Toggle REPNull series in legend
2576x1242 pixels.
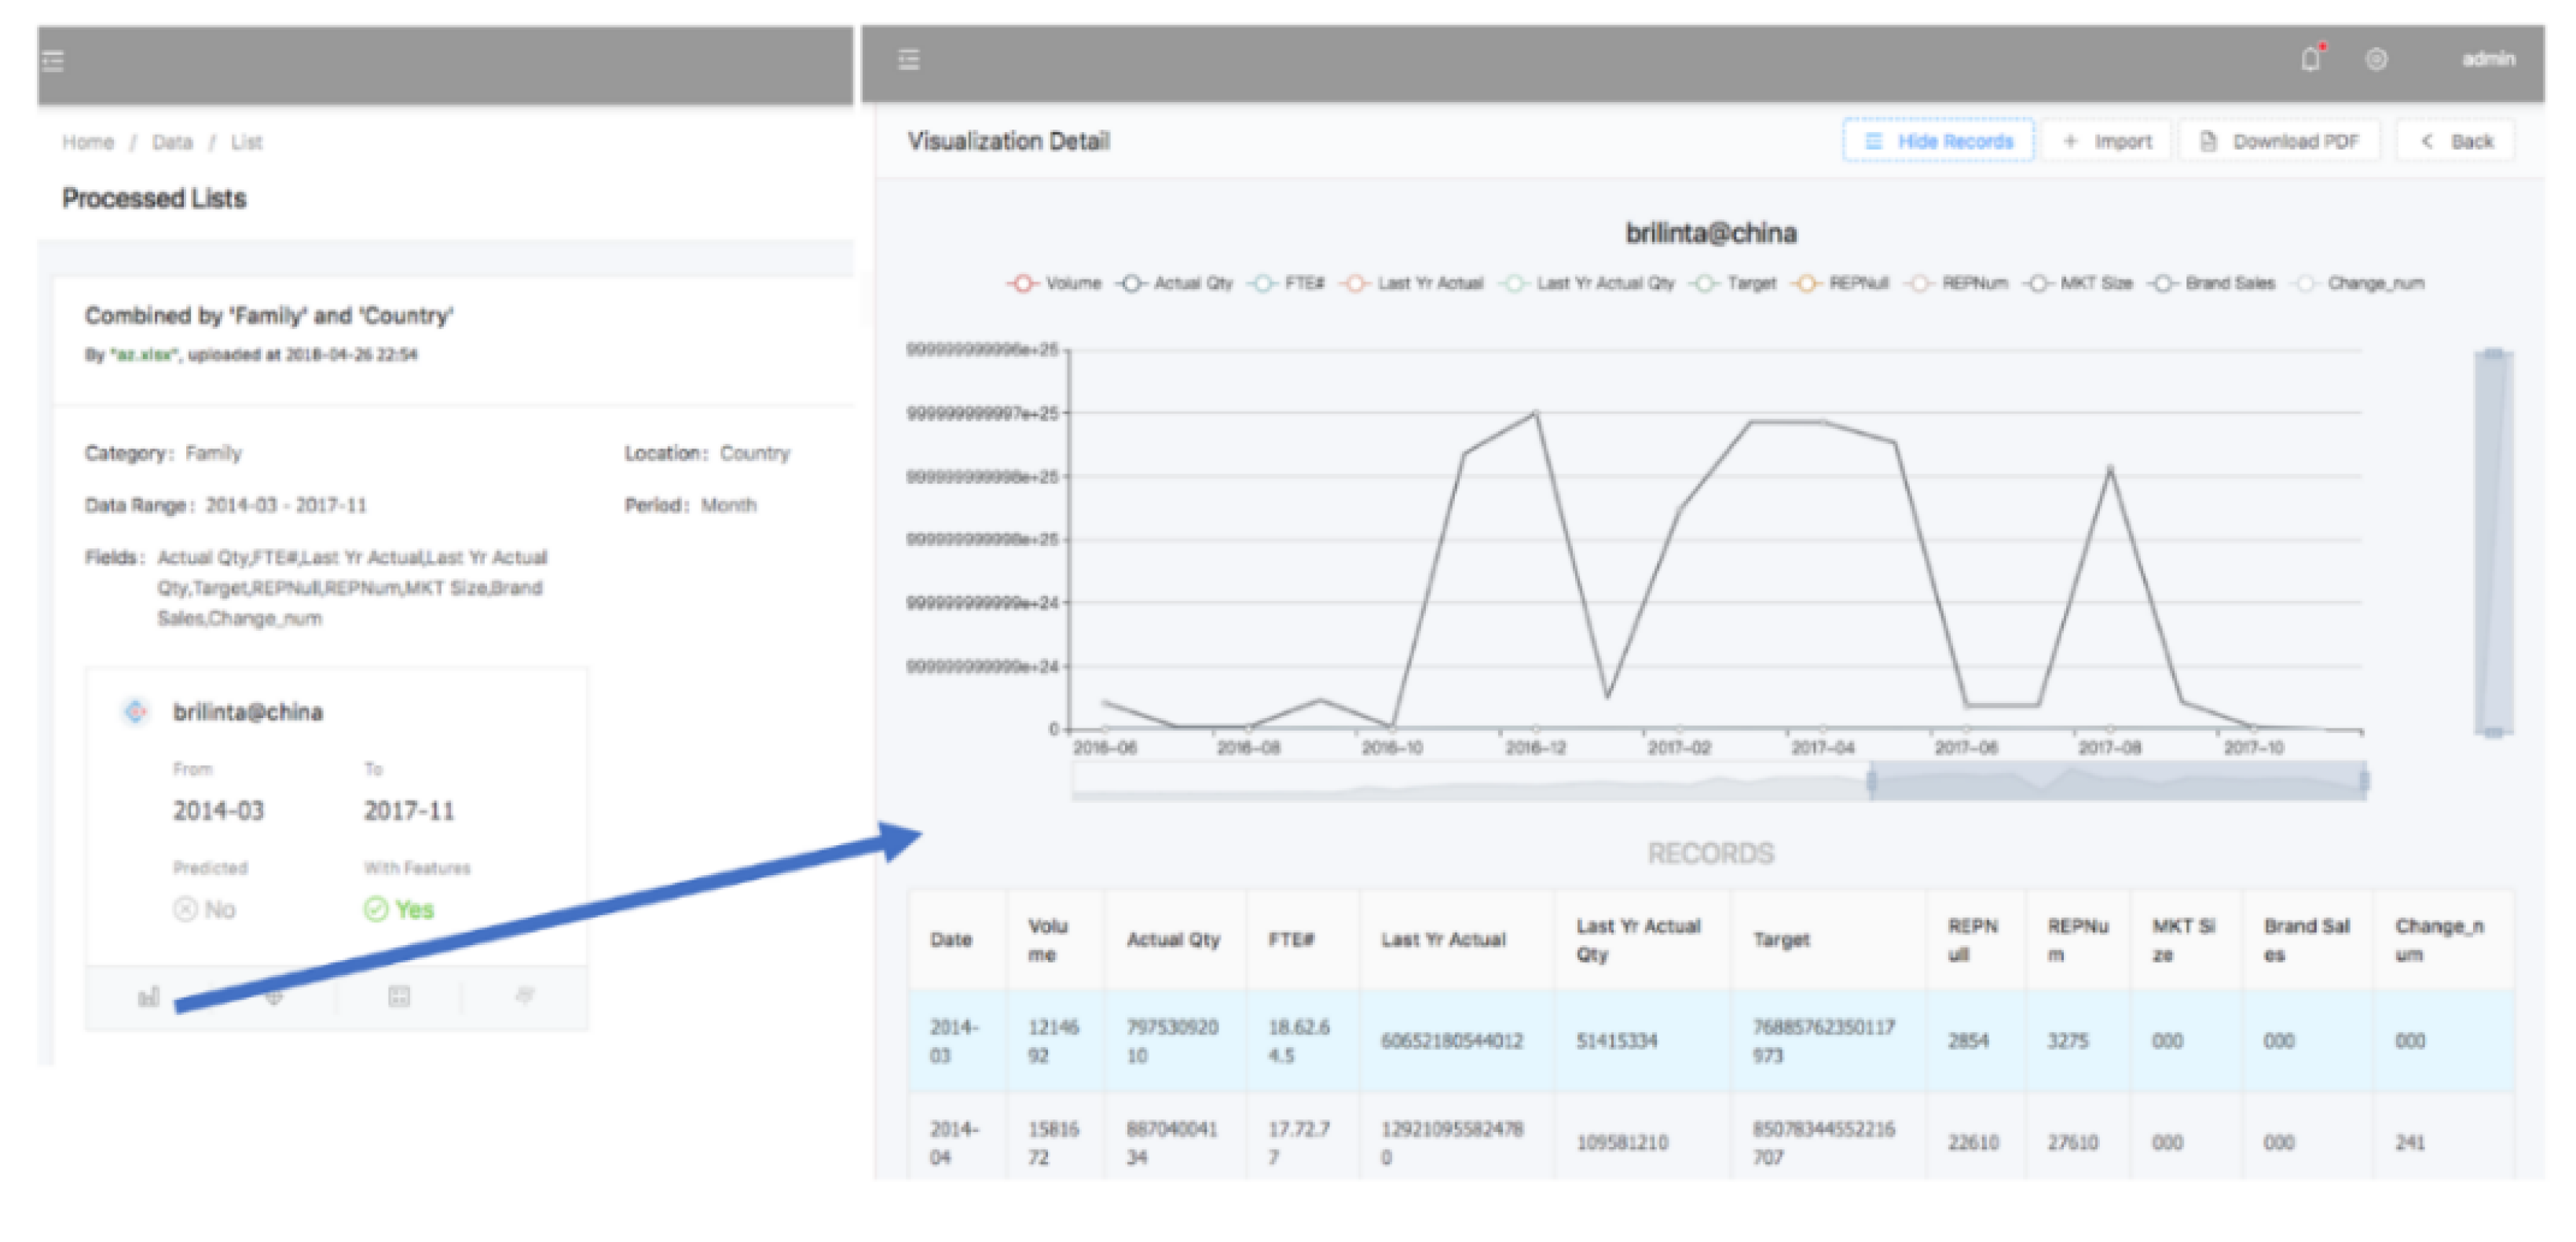pos(1841,283)
